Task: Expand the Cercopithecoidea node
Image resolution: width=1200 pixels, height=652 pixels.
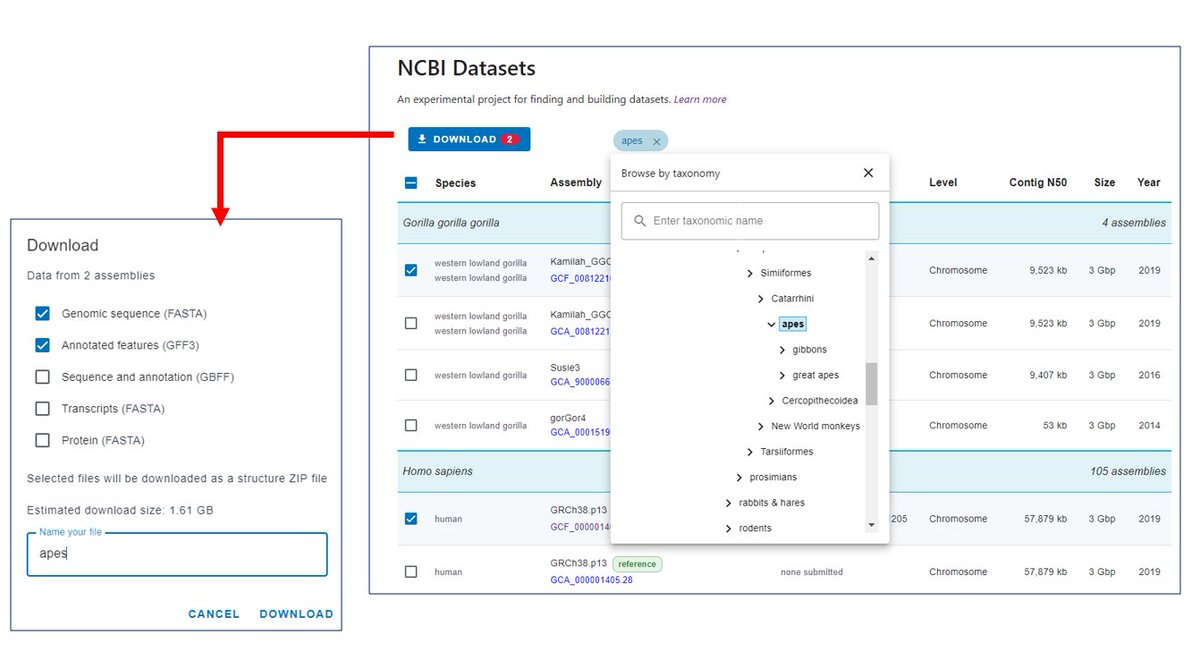Action: coord(772,401)
